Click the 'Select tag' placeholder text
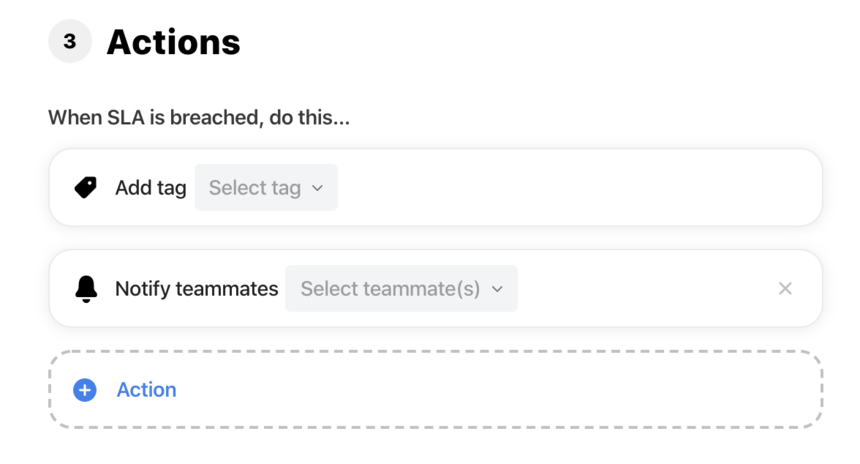Image resolution: width=860 pixels, height=464 pixels. [x=255, y=188]
